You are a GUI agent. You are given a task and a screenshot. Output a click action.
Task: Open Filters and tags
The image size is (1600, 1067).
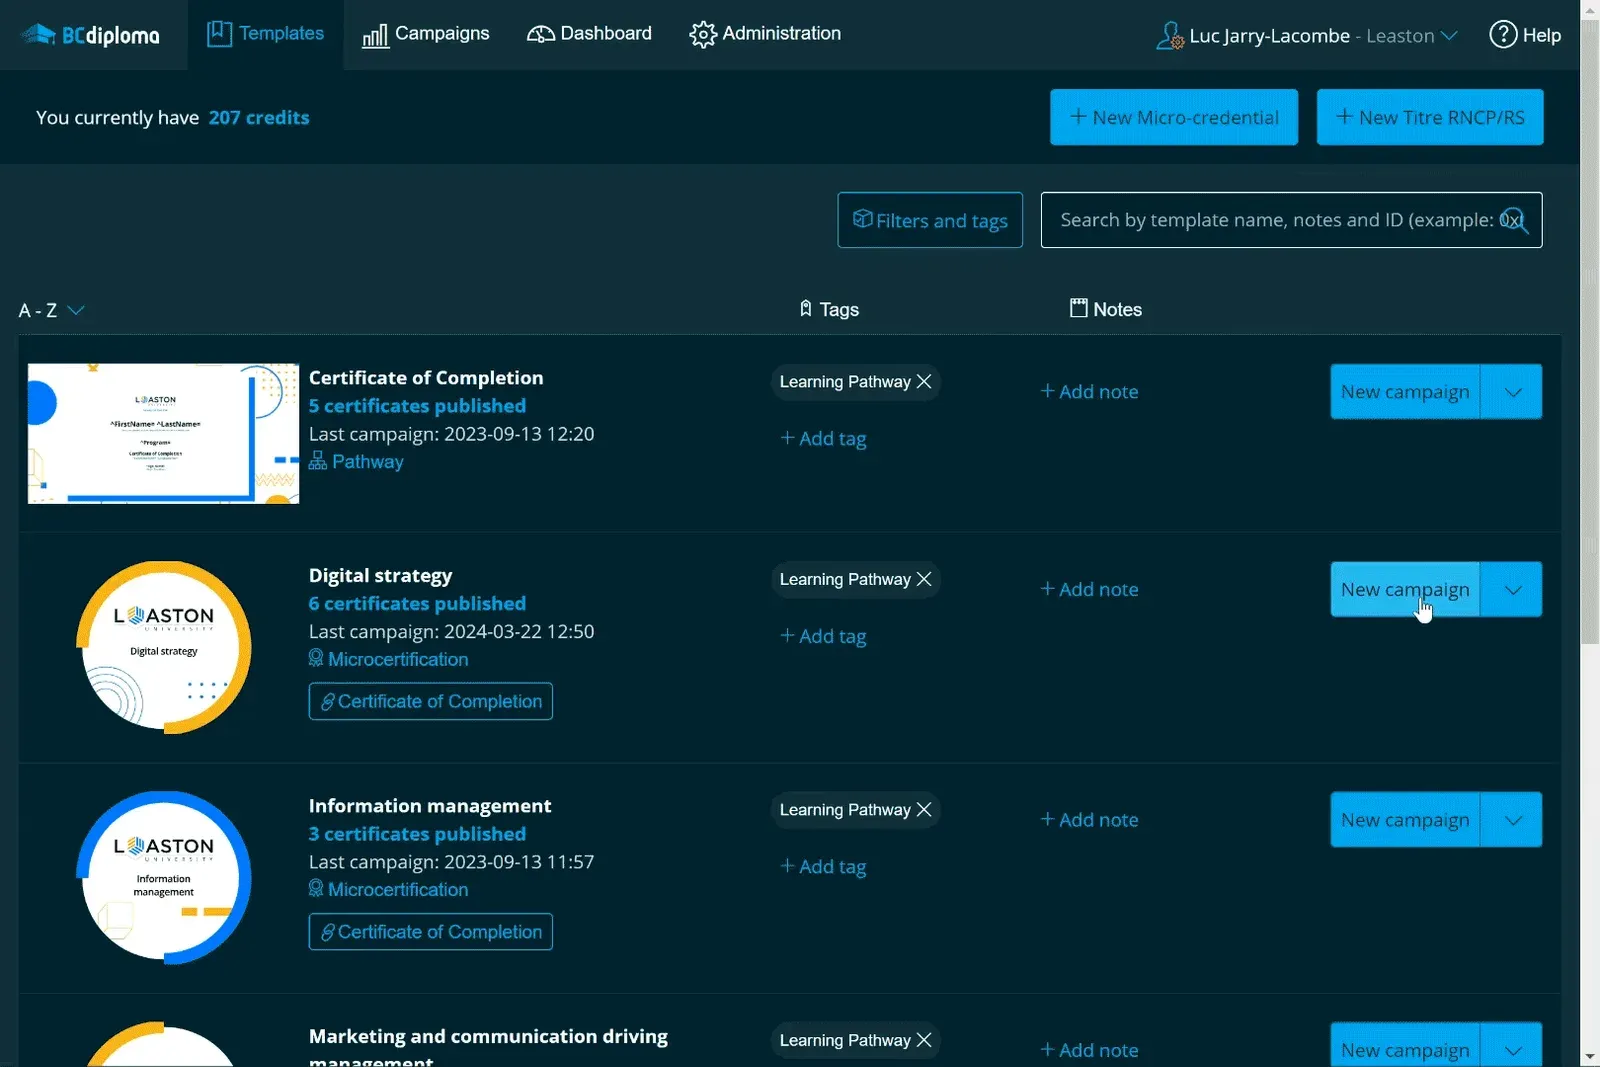click(930, 220)
